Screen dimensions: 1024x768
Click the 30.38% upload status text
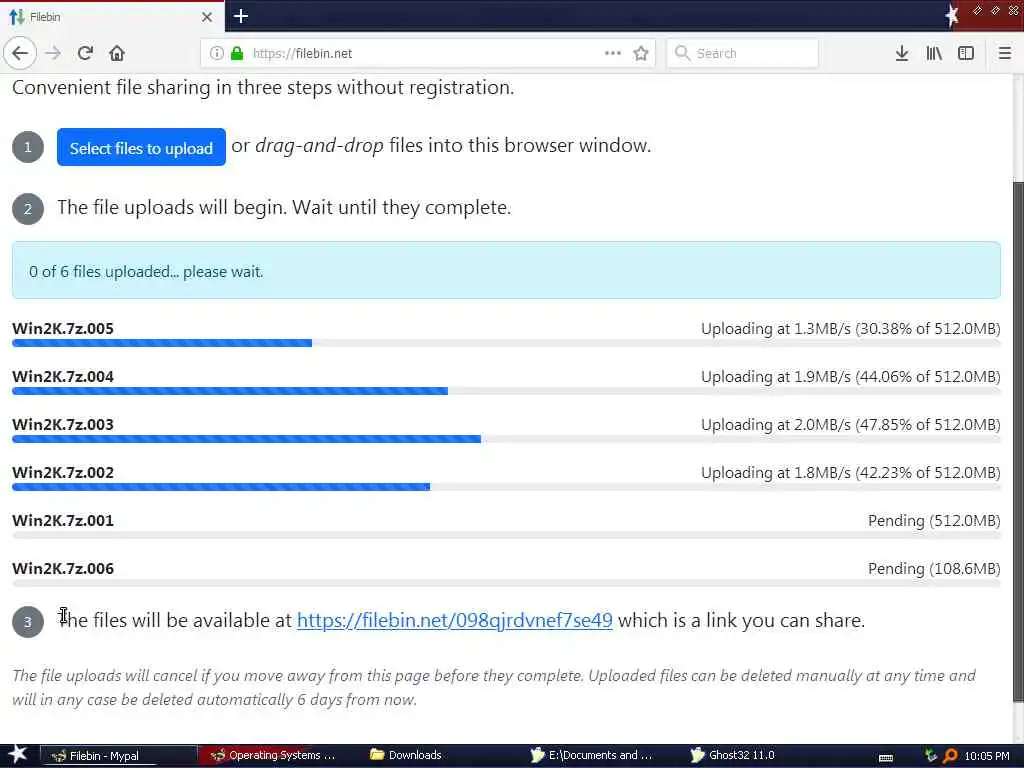pos(850,328)
